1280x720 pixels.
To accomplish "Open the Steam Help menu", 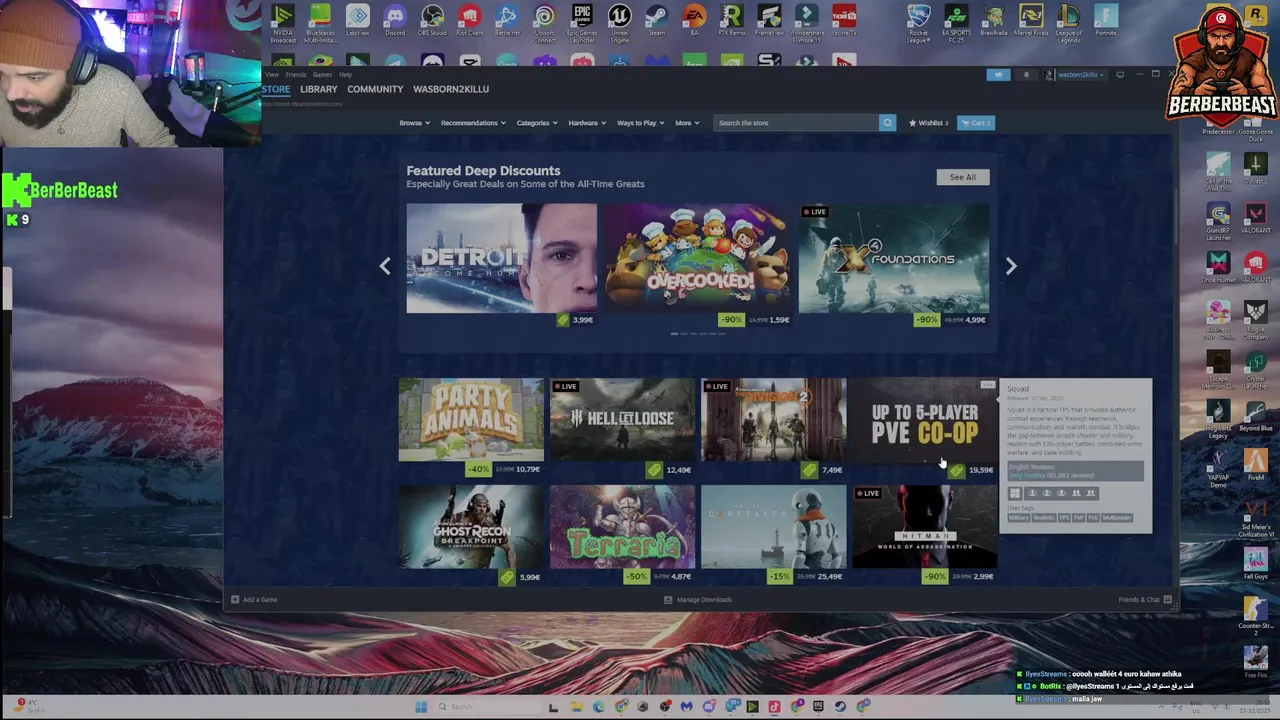I will (345, 75).
